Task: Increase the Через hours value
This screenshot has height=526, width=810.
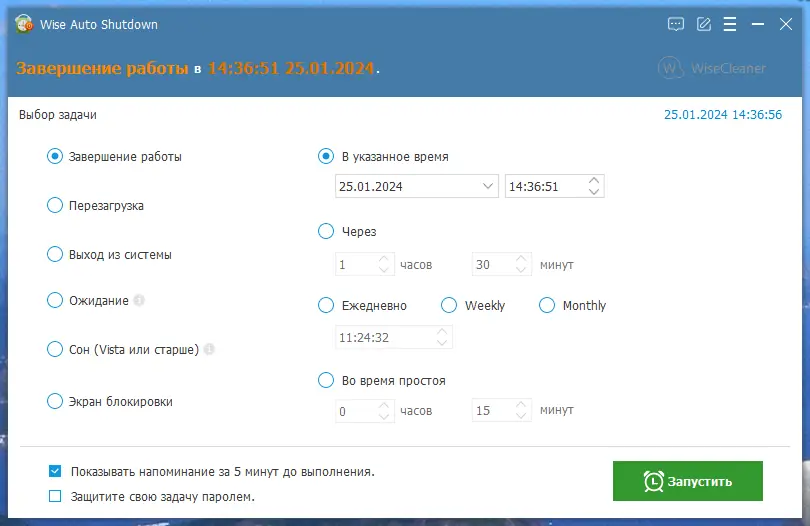Action: pyautogui.click(x=383, y=259)
